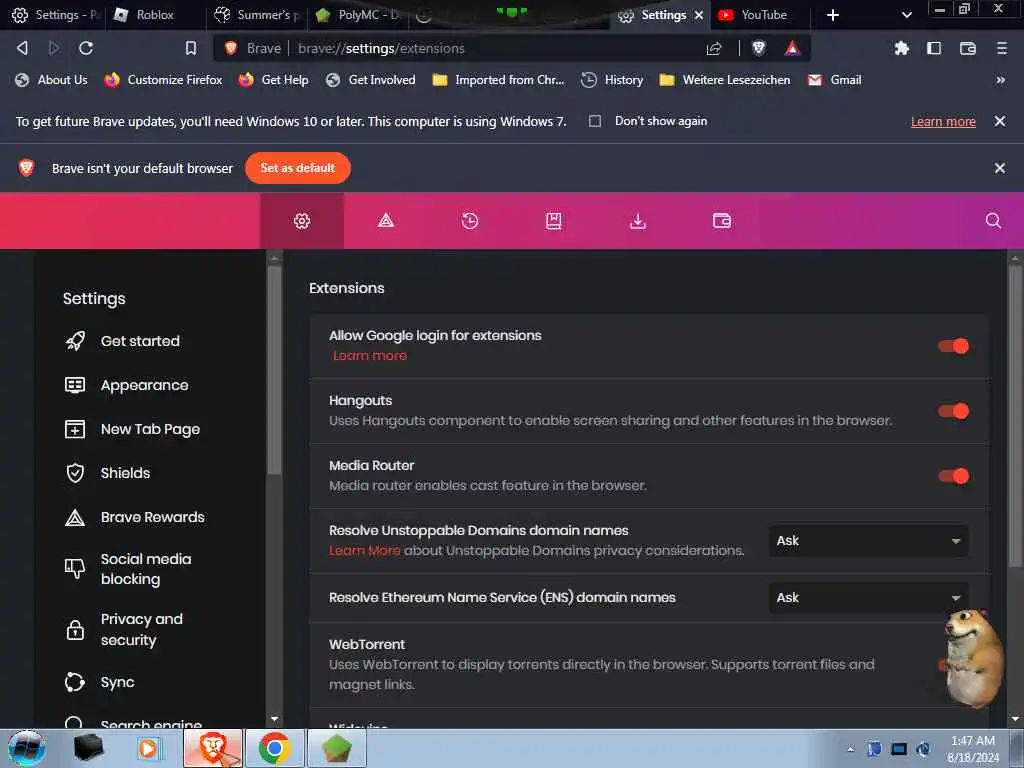
Task: Bookmark this page icon
Action: 191,48
